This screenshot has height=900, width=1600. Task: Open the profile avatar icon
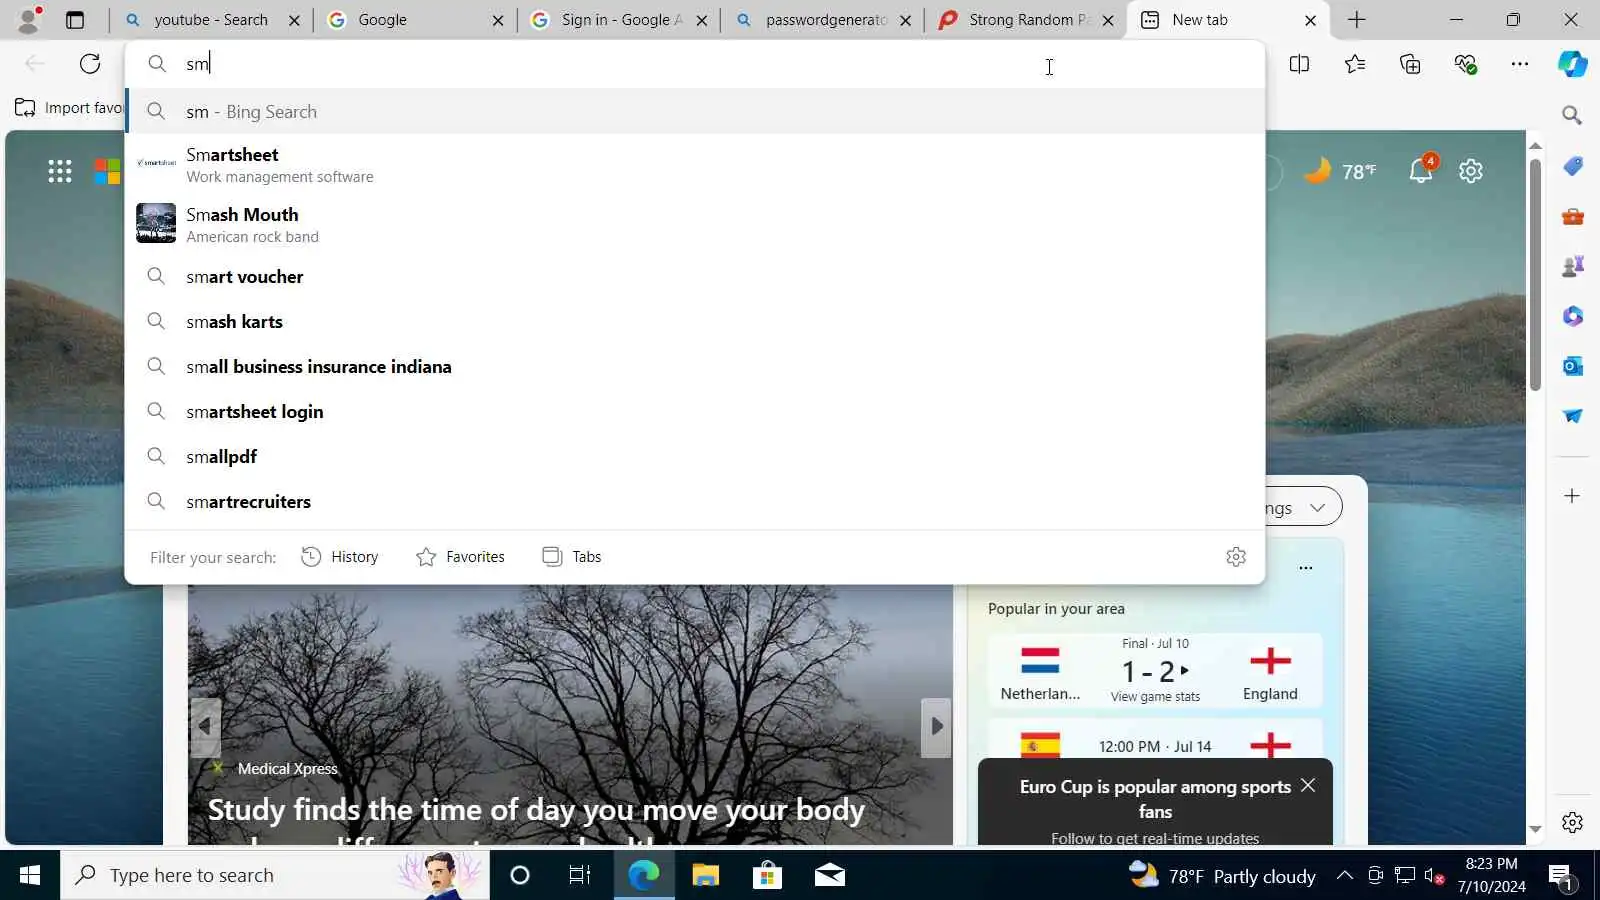pos(29,19)
